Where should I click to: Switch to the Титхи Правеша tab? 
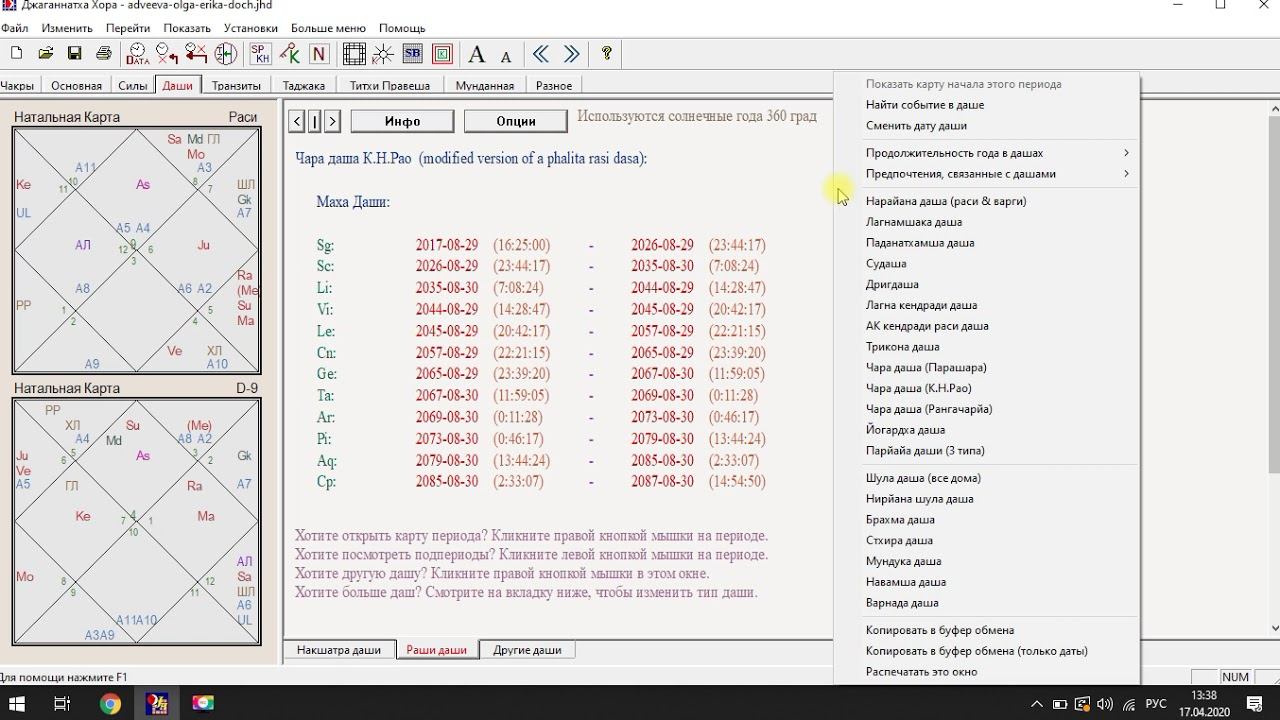[390, 86]
